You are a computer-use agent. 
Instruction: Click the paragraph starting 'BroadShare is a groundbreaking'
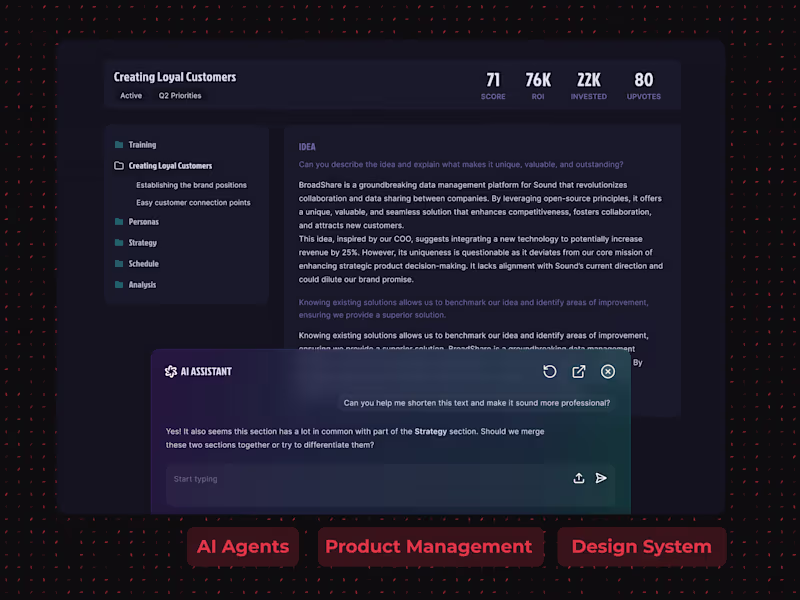(480, 205)
